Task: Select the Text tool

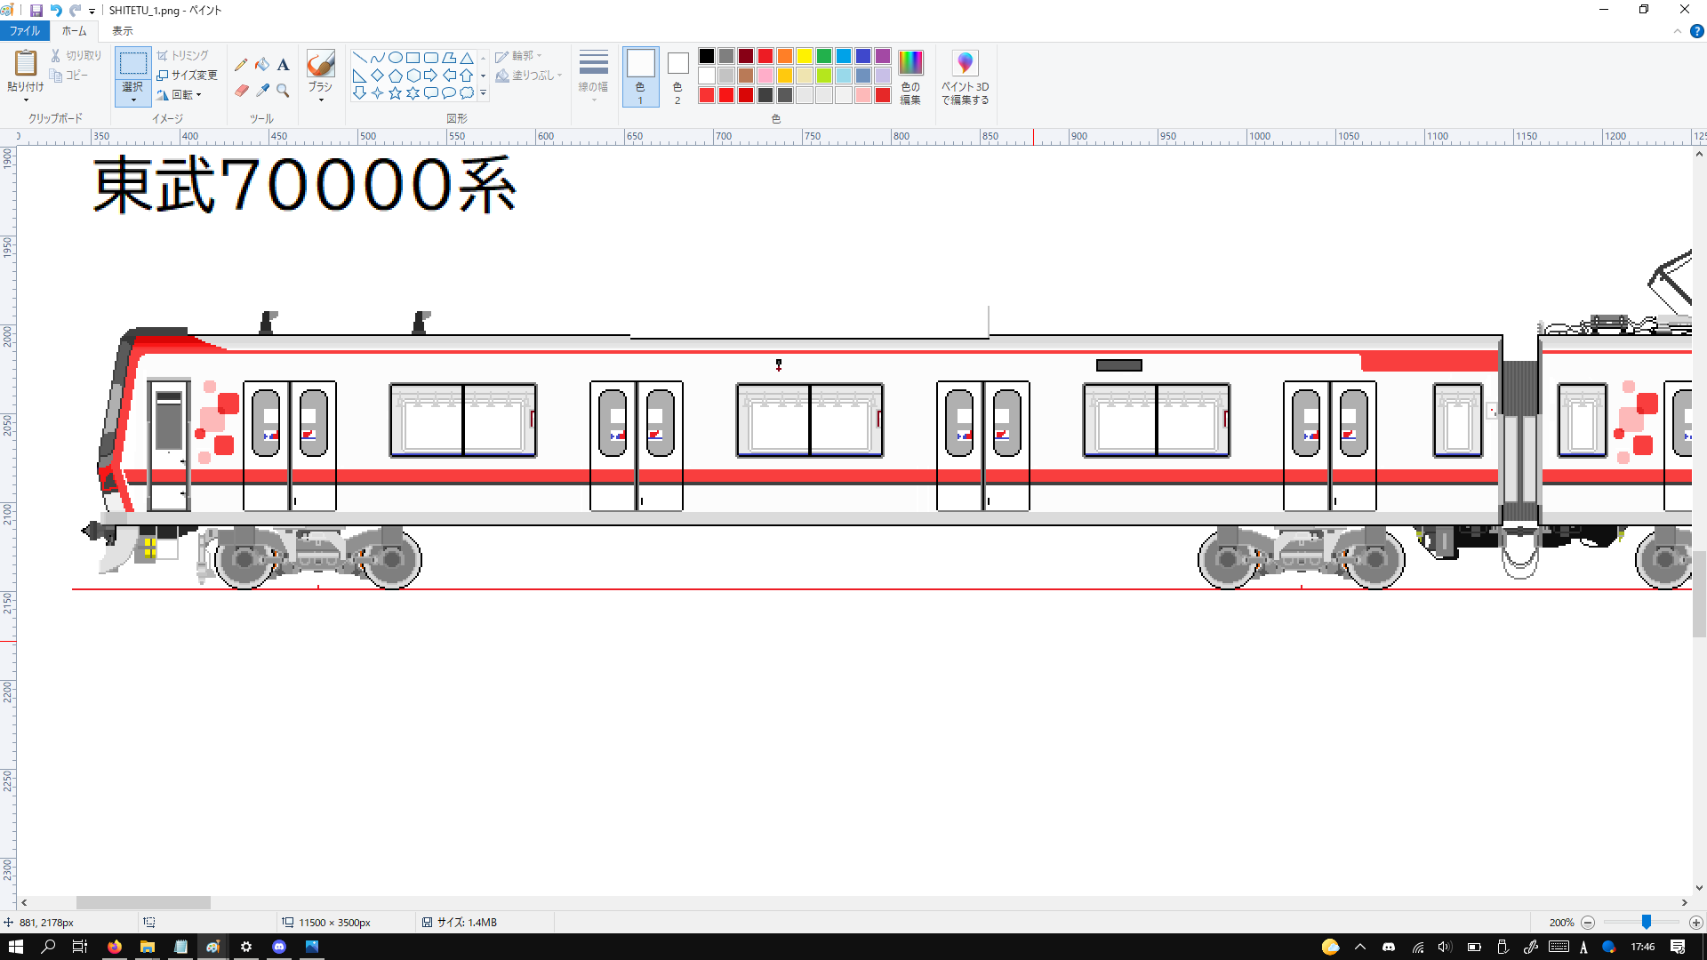Action: pyautogui.click(x=283, y=65)
